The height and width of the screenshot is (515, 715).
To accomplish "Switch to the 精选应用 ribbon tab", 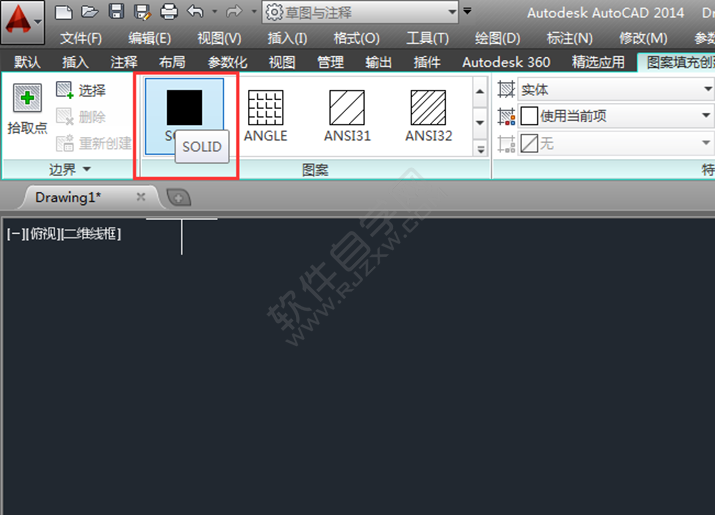I will pyautogui.click(x=598, y=62).
